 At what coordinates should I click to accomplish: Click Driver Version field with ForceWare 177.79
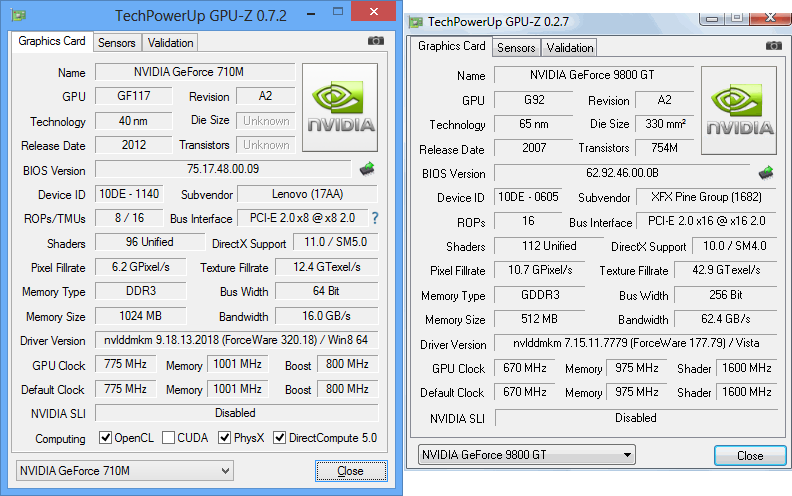point(635,343)
